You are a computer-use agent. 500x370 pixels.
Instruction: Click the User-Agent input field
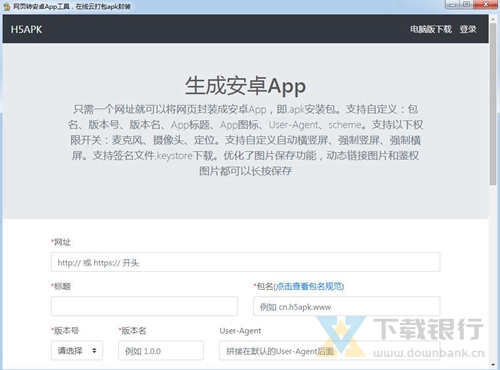(x=330, y=350)
